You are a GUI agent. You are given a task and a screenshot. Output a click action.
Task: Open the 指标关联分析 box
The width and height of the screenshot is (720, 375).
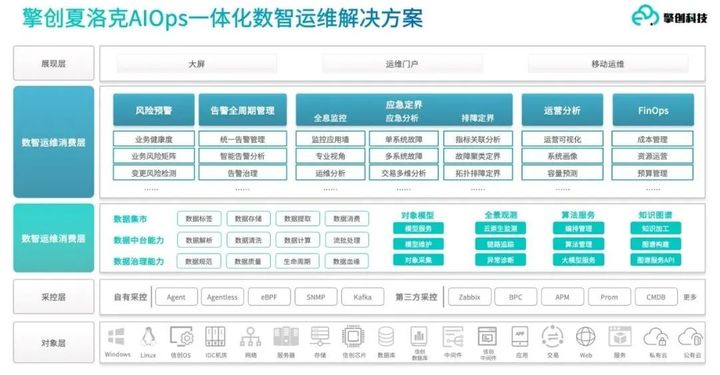(x=478, y=139)
